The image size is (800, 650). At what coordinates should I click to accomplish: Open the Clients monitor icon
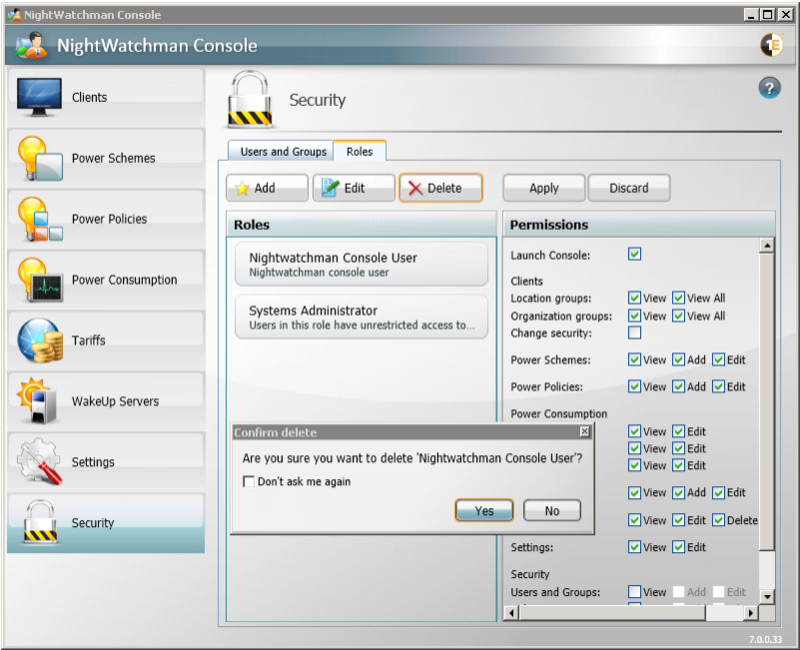(x=40, y=97)
